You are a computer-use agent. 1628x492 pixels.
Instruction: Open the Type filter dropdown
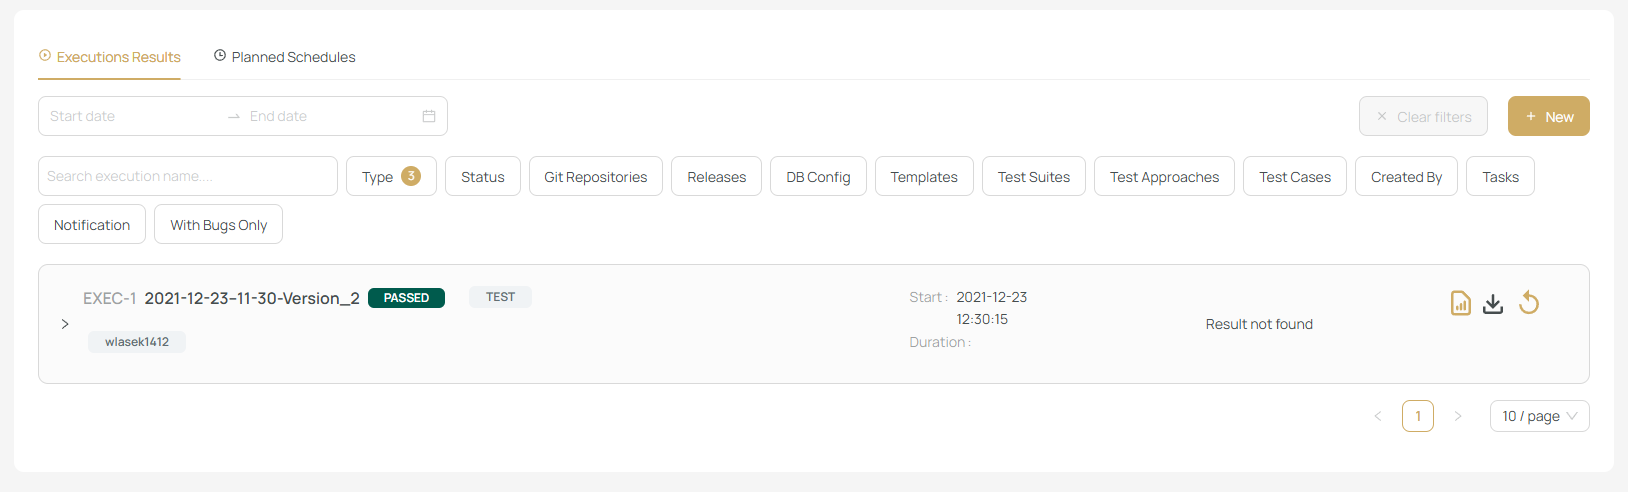391,177
